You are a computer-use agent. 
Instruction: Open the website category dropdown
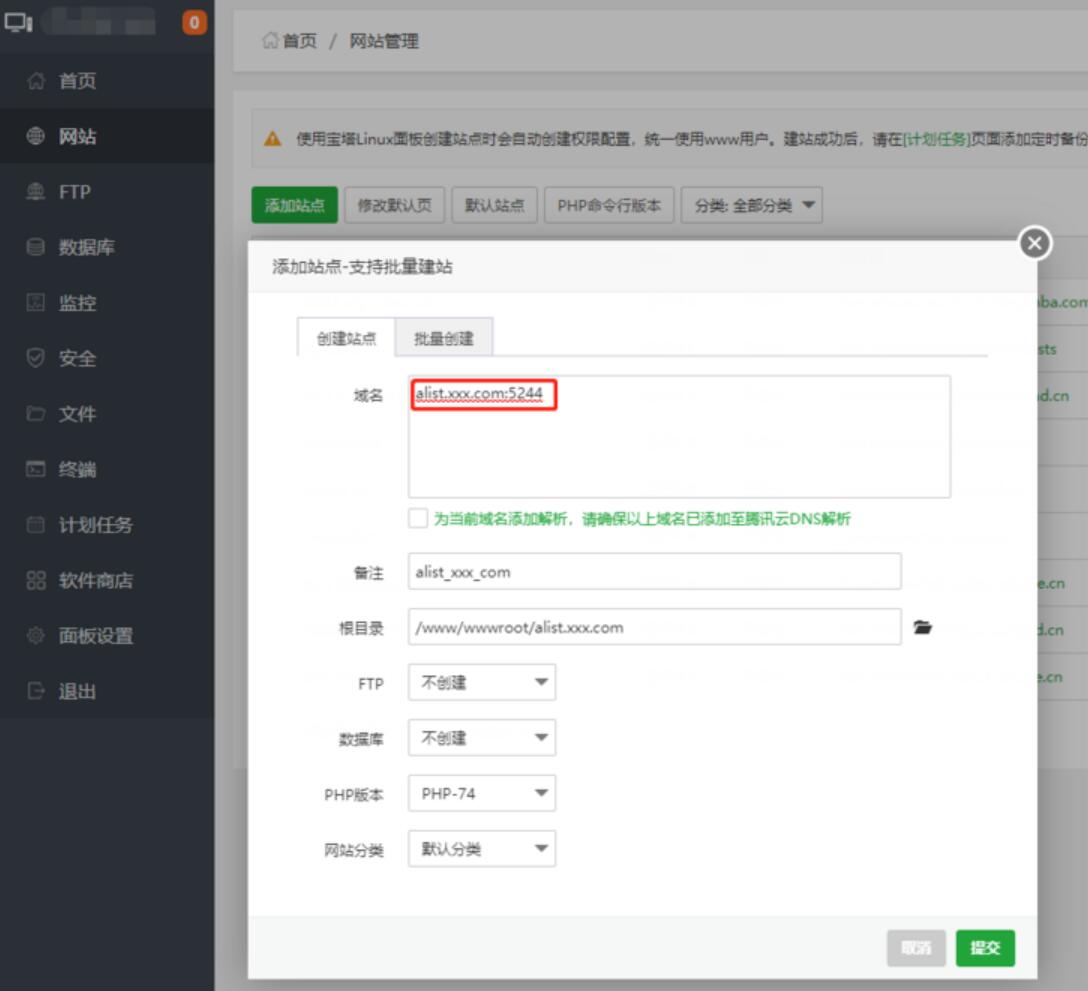click(481, 849)
